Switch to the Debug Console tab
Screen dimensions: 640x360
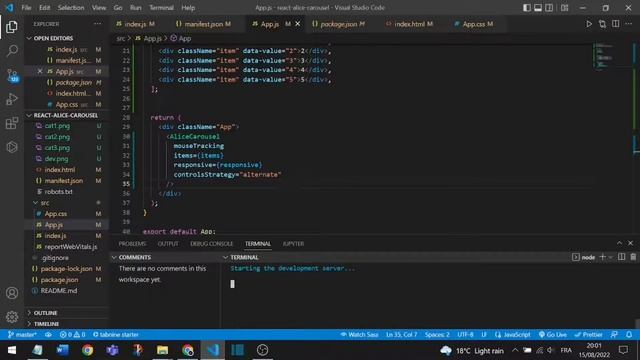pos(211,244)
